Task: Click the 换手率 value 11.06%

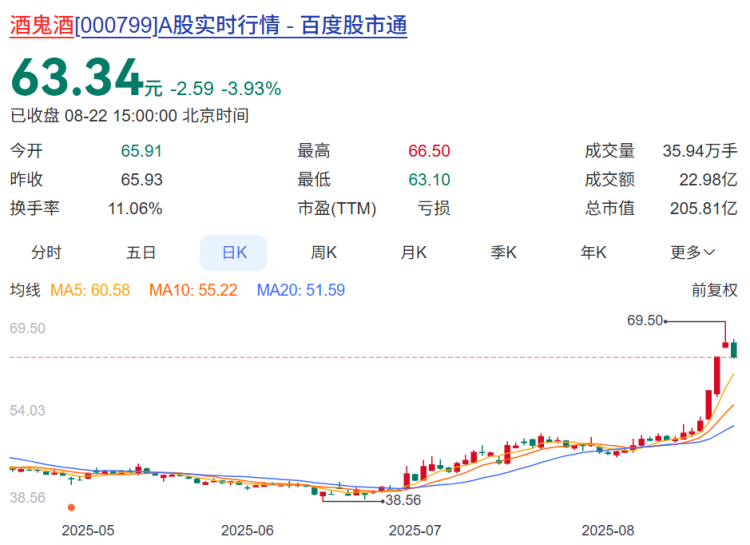Action: click(135, 209)
